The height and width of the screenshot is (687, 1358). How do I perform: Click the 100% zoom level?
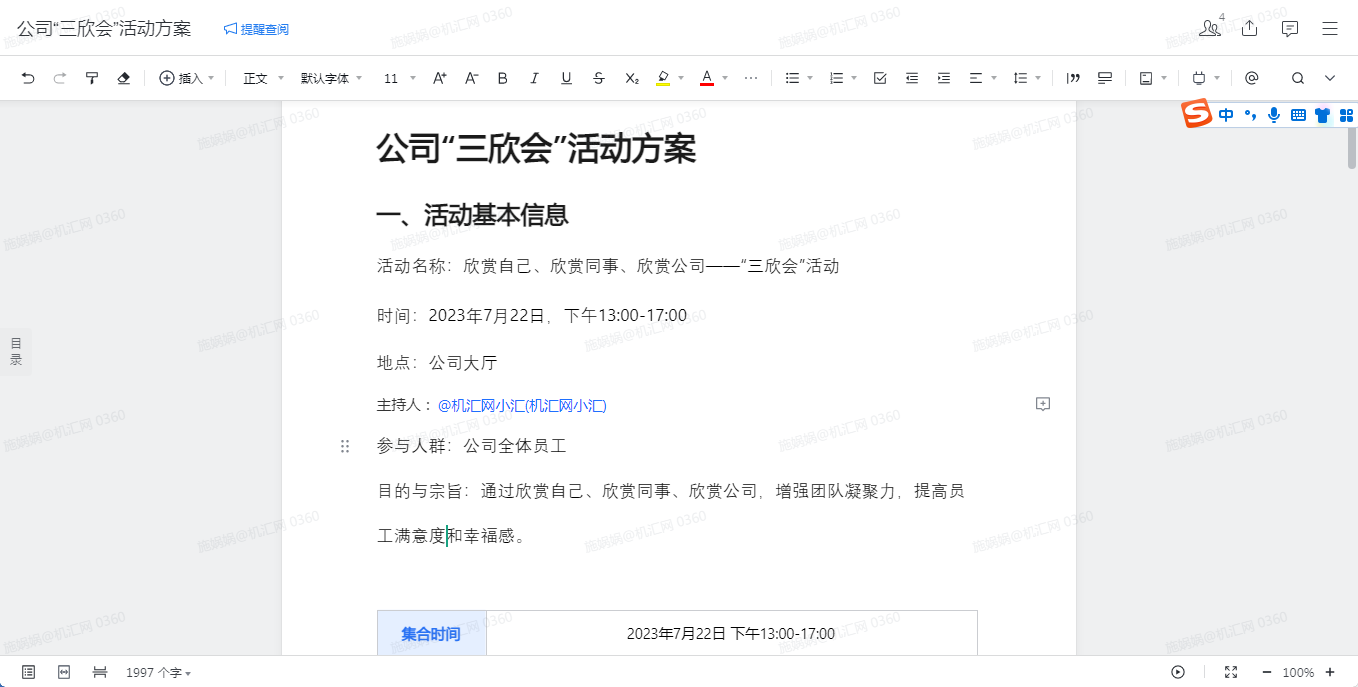tap(1298, 673)
